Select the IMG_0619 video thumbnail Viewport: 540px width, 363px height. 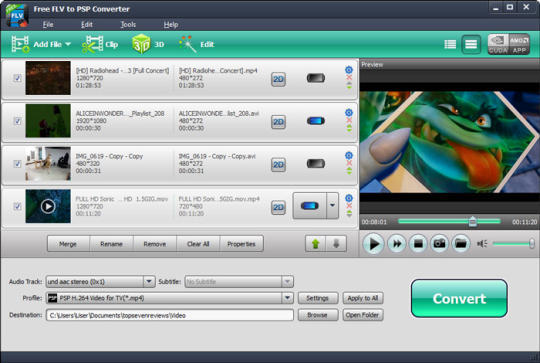tap(48, 163)
